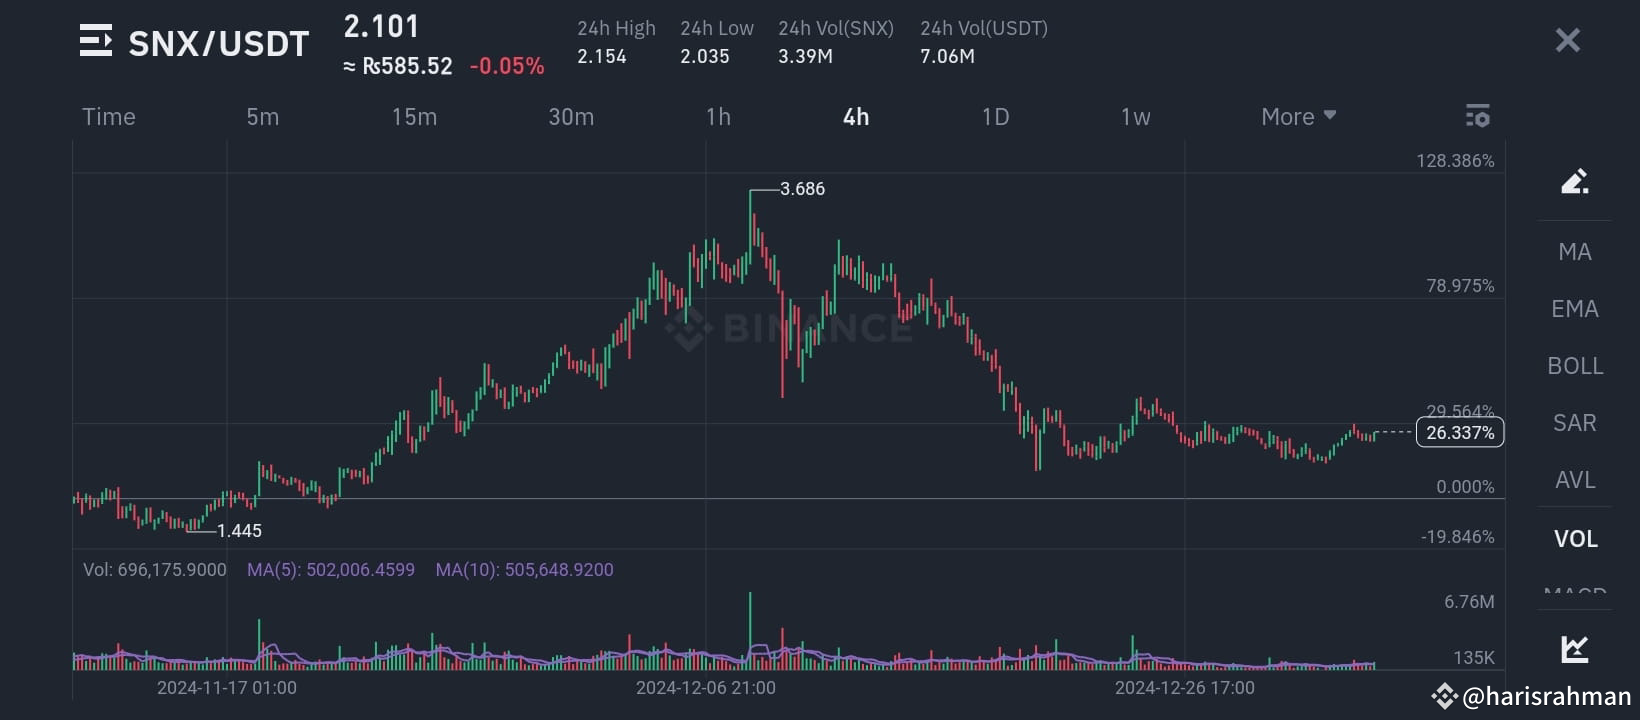Toggle the BOLL bands overlay
Image resolution: width=1640 pixels, height=720 pixels.
click(1574, 365)
